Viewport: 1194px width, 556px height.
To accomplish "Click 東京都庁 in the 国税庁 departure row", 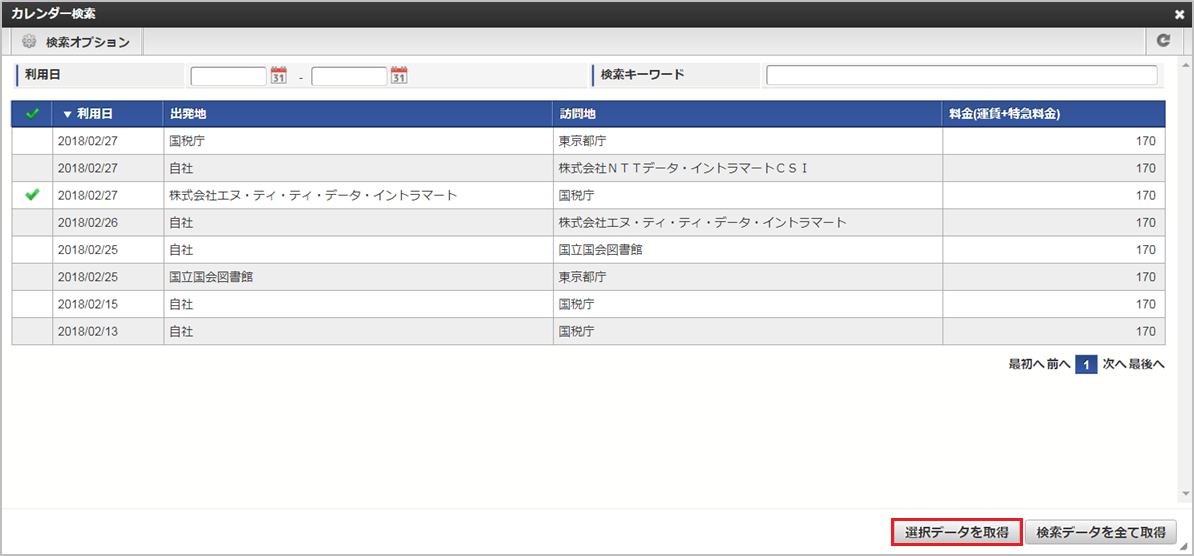I will (583, 141).
